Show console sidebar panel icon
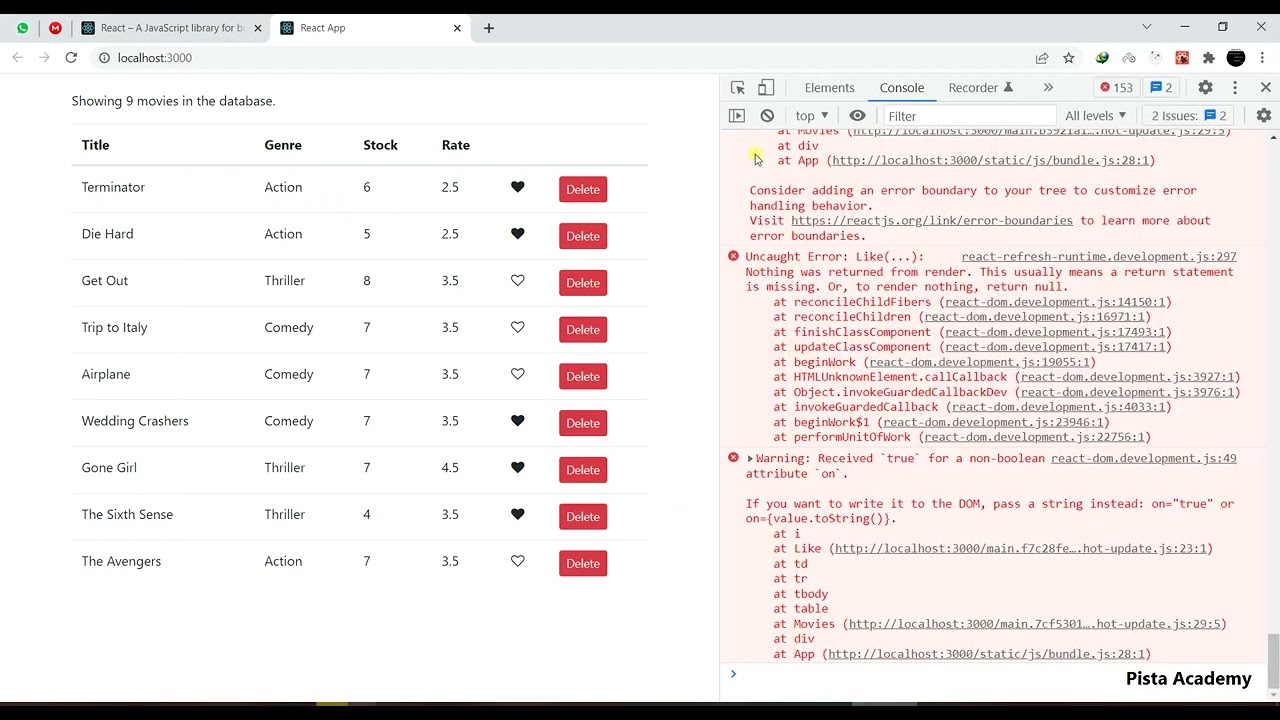 (737, 116)
